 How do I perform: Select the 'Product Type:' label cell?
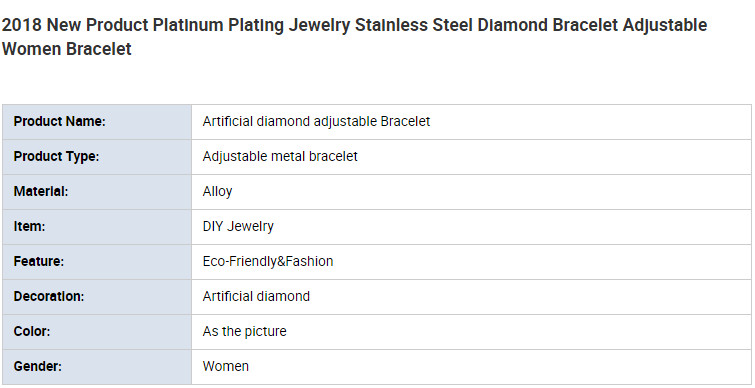coord(97,157)
